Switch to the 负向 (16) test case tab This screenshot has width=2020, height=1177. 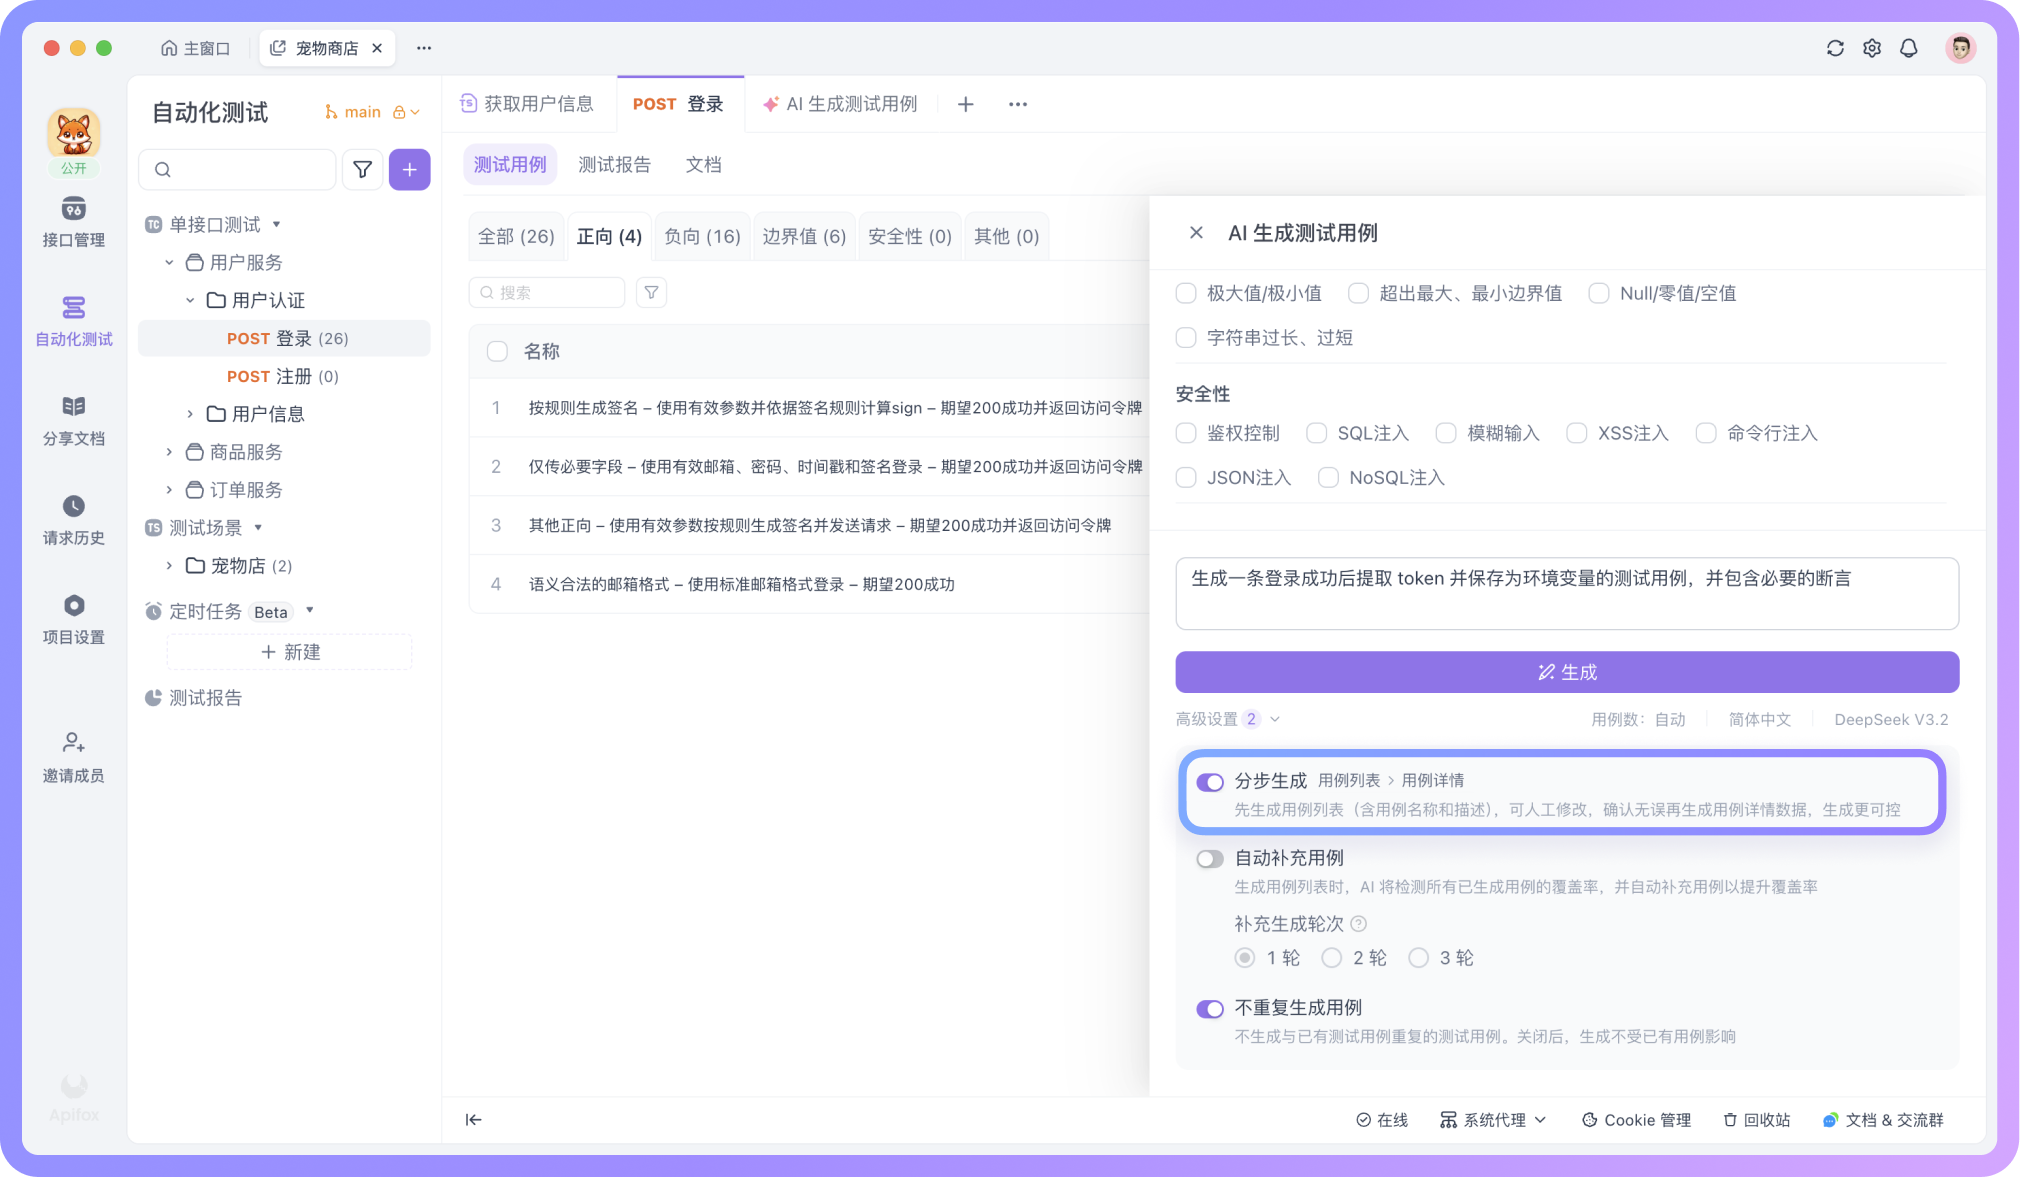702,236
